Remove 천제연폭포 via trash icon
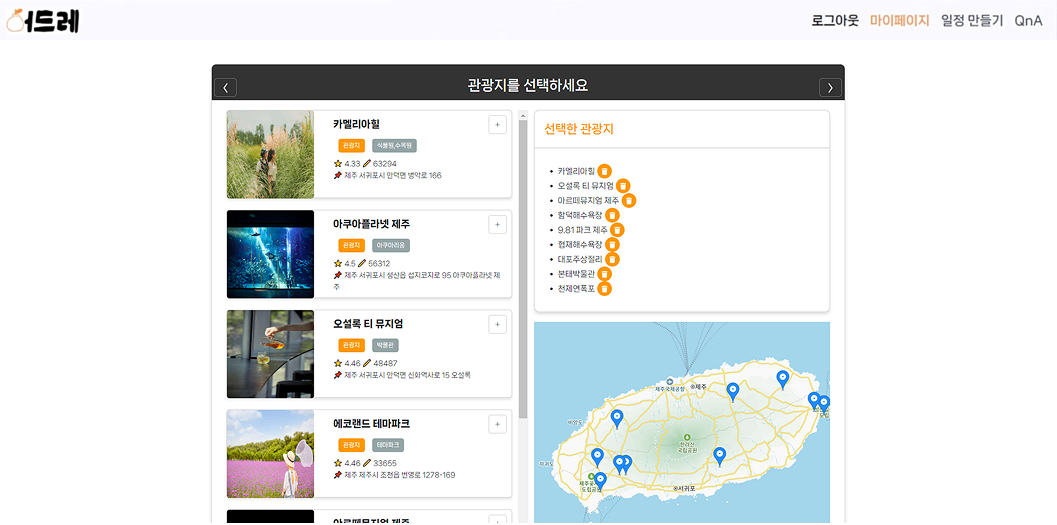The height and width of the screenshot is (525, 1057). pos(605,289)
